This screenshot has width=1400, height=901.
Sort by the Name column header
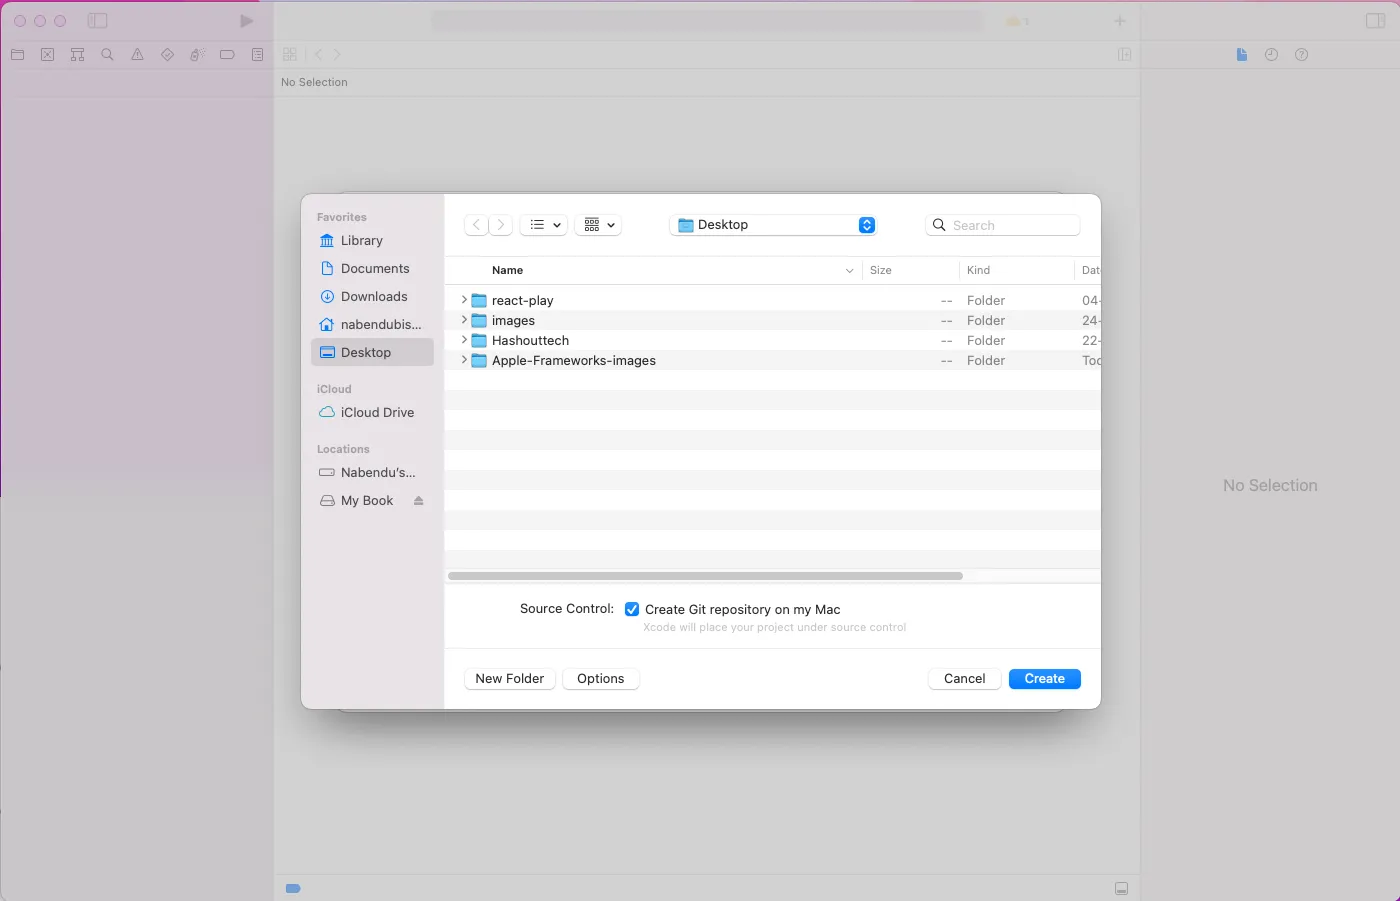tap(507, 271)
